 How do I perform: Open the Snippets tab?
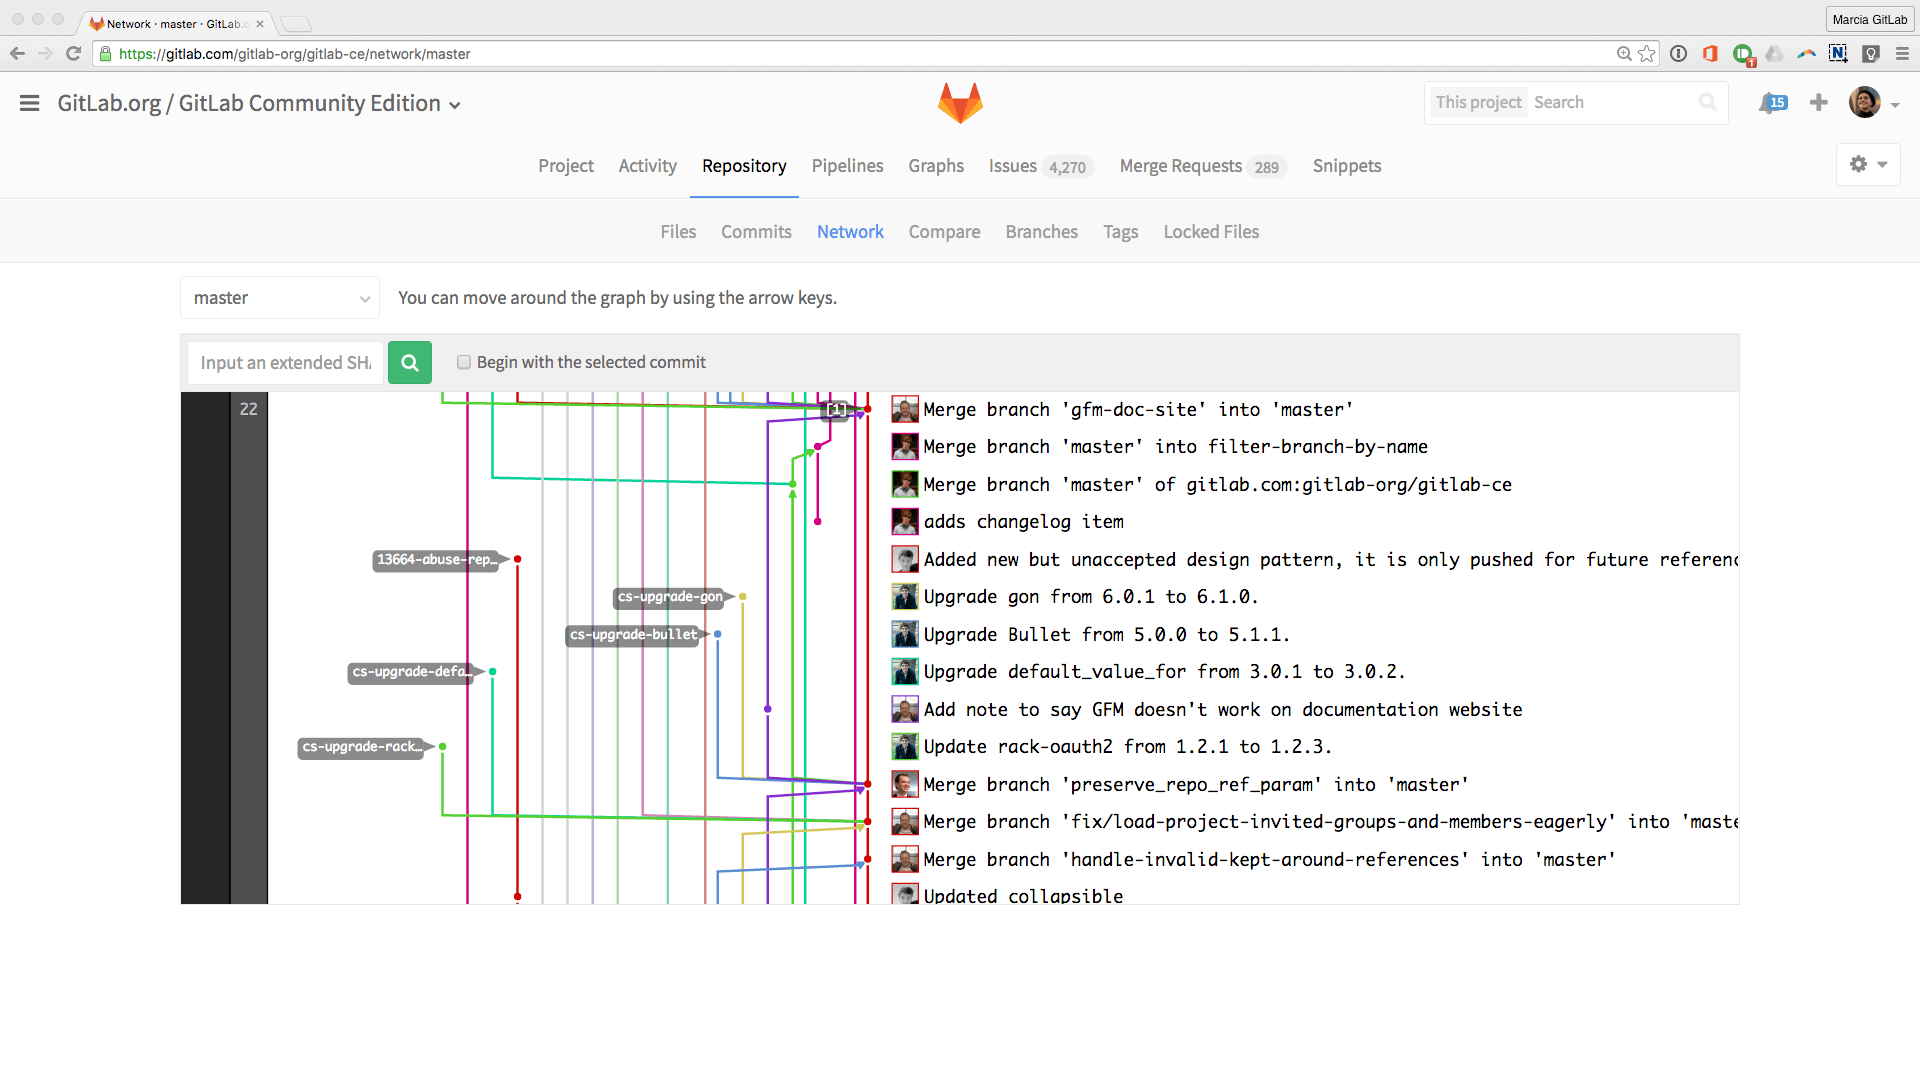tap(1346, 166)
